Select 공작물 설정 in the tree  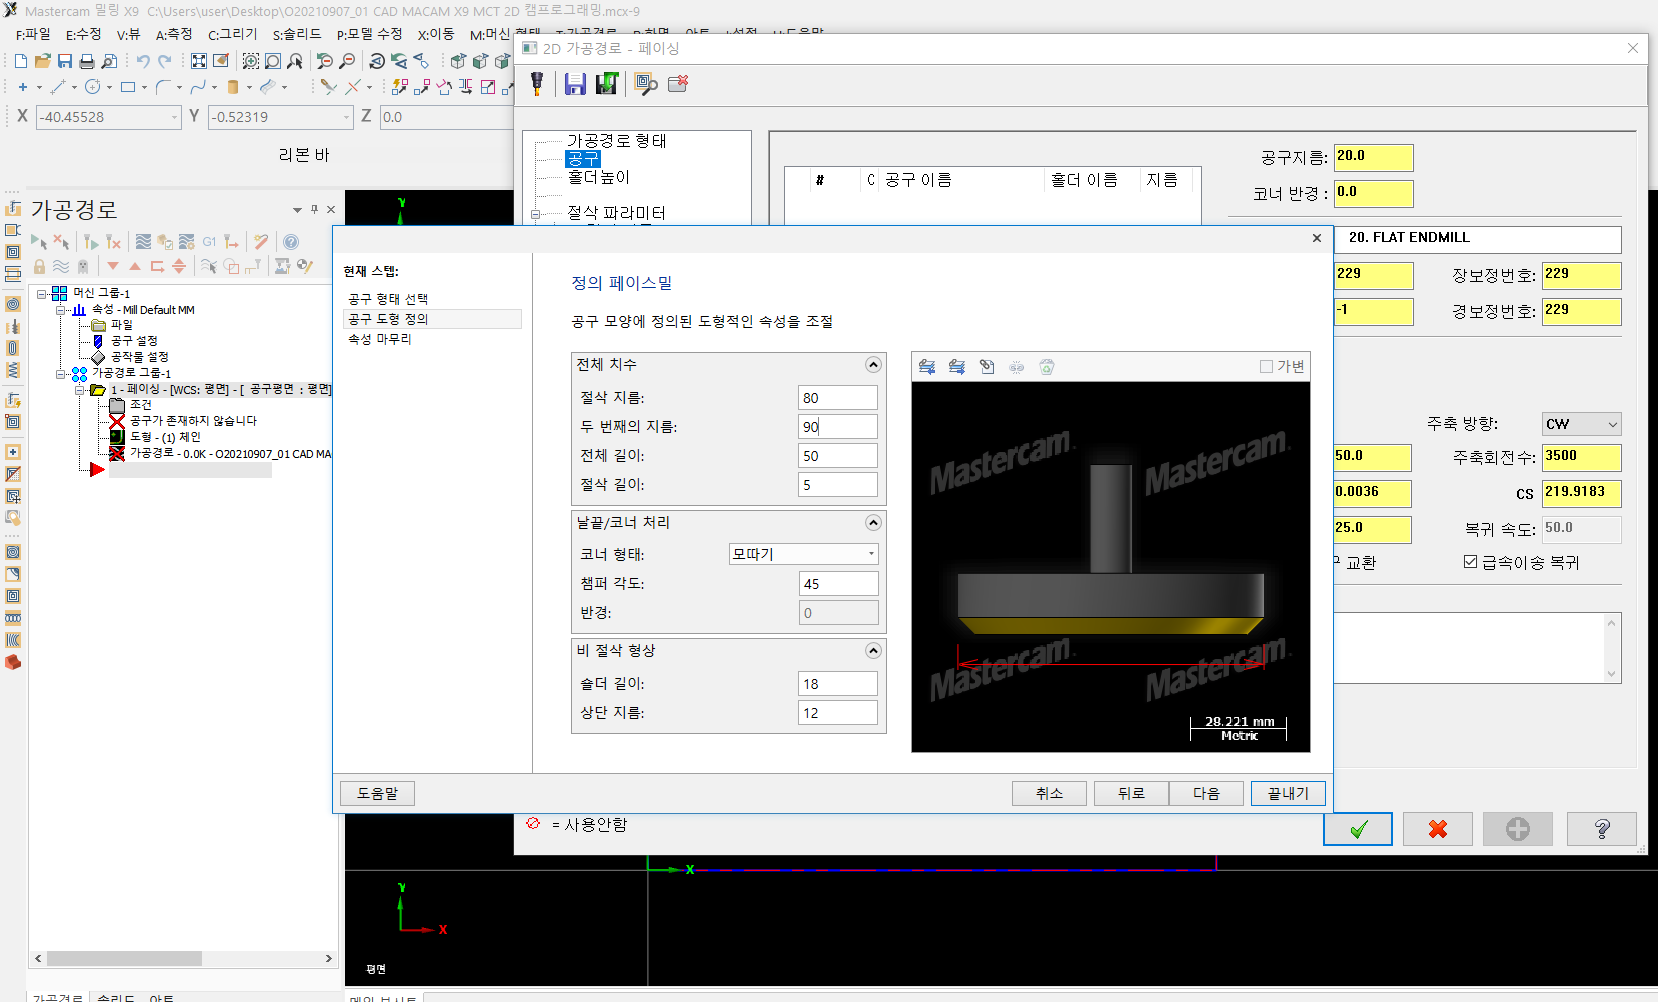coord(139,357)
